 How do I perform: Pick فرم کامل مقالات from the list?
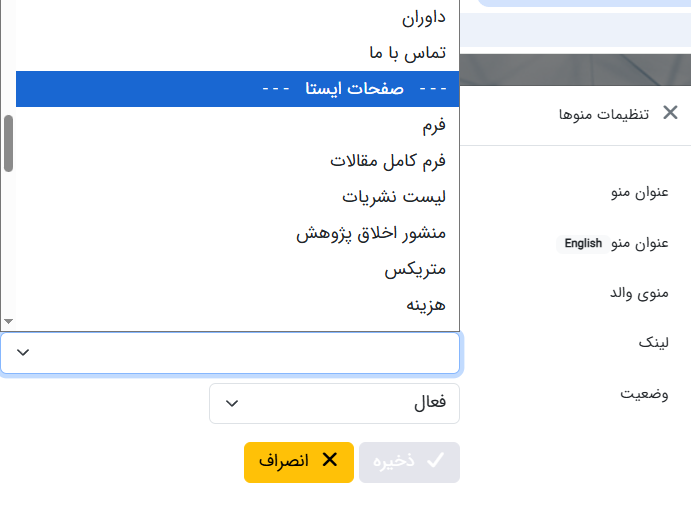click(388, 160)
